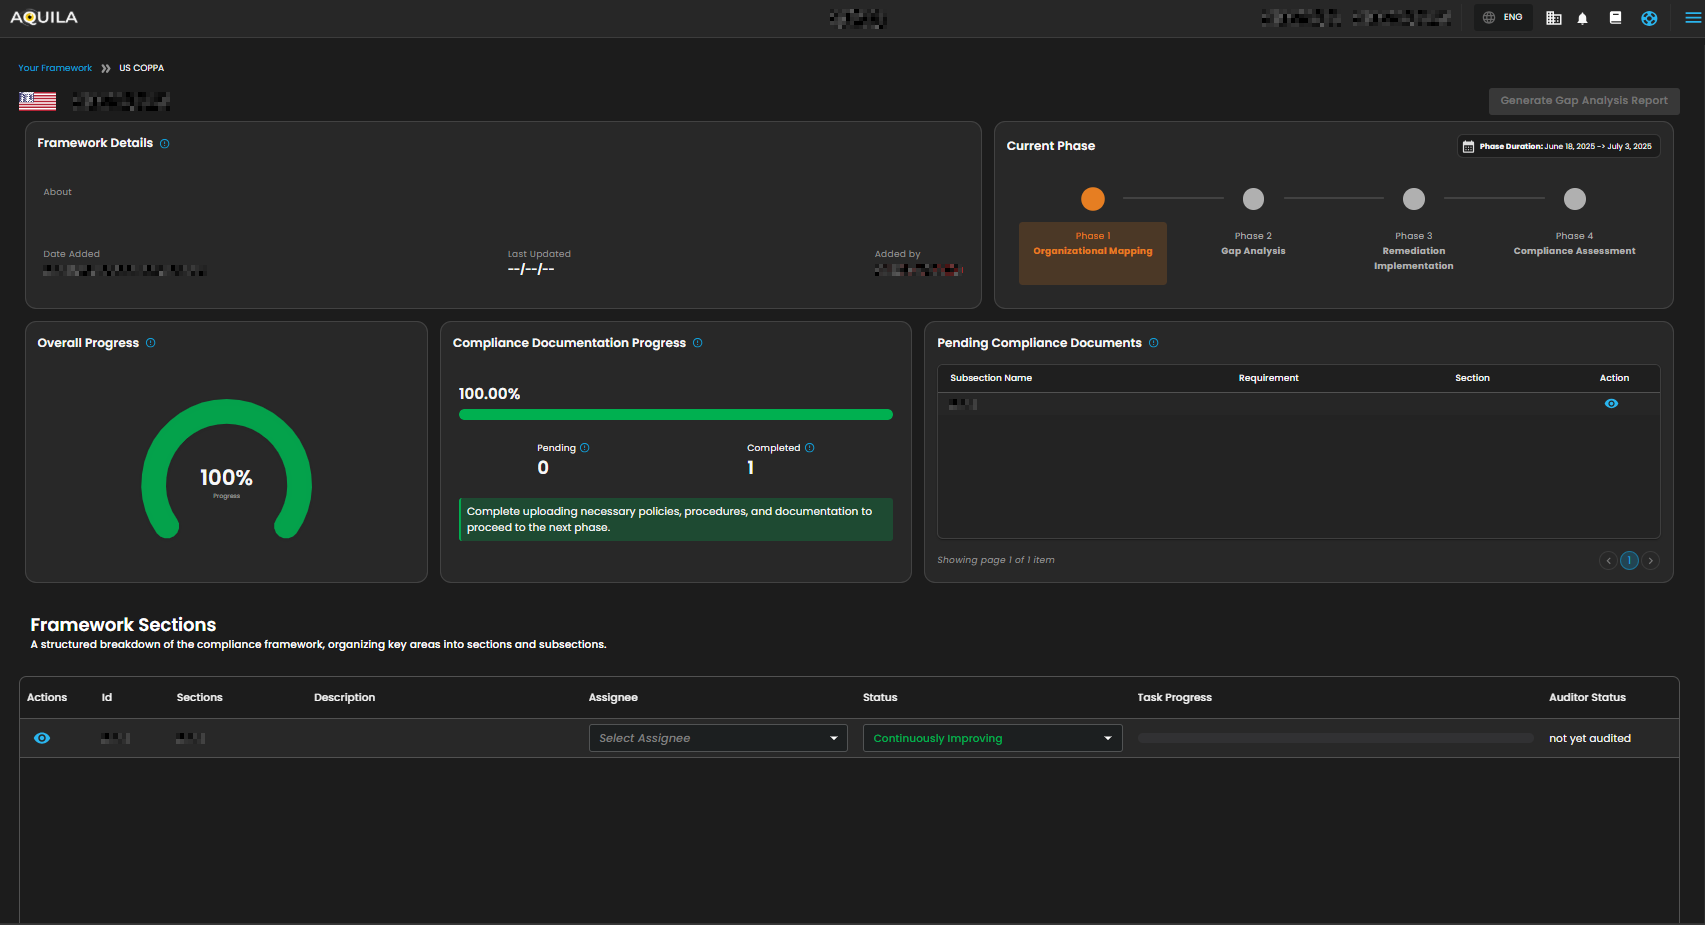This screenshot has height=925, width=1705.
Task: Open the notifications bell
Action: point(1582,18)
